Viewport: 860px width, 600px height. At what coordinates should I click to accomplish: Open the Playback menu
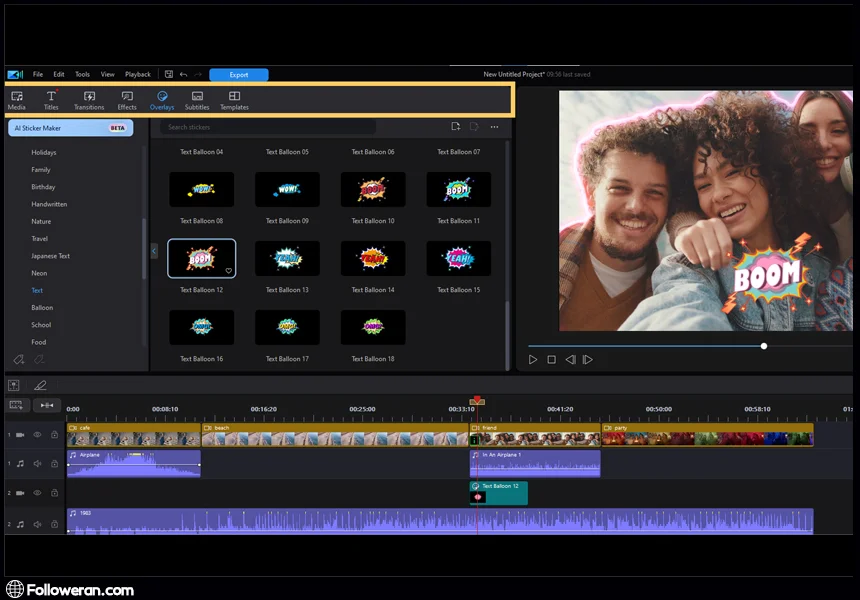[138, 74]
